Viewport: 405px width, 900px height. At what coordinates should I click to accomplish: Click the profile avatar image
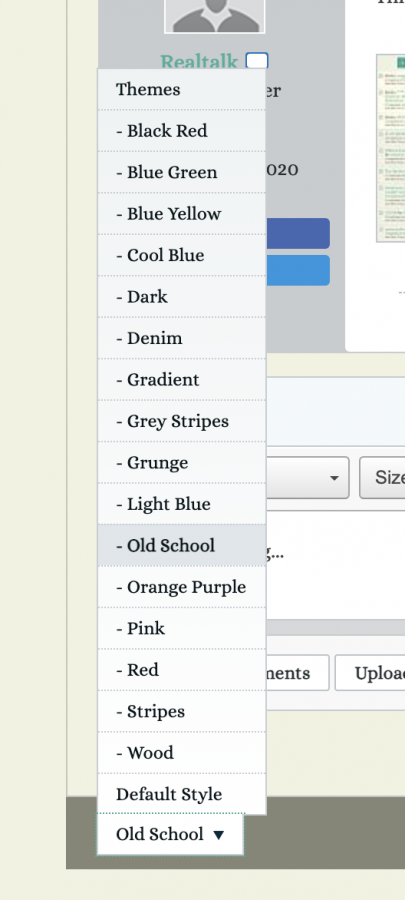[x=215, y=16]
